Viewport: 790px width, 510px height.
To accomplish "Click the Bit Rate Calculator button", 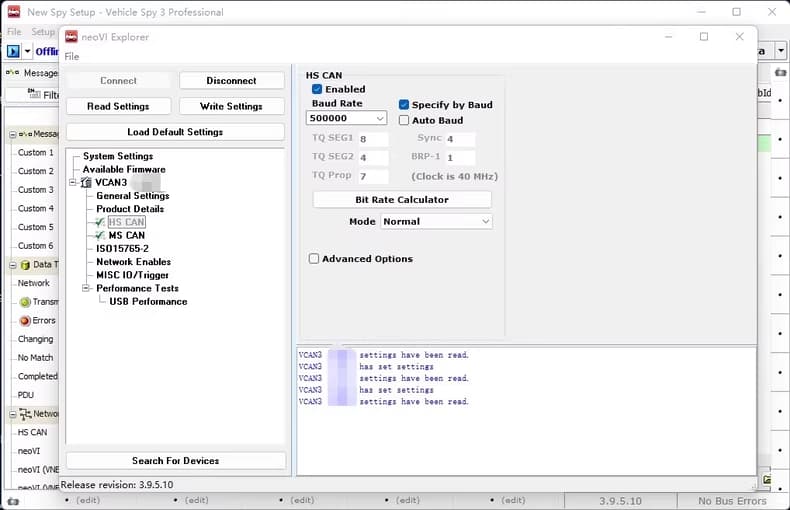I will 402,200.
